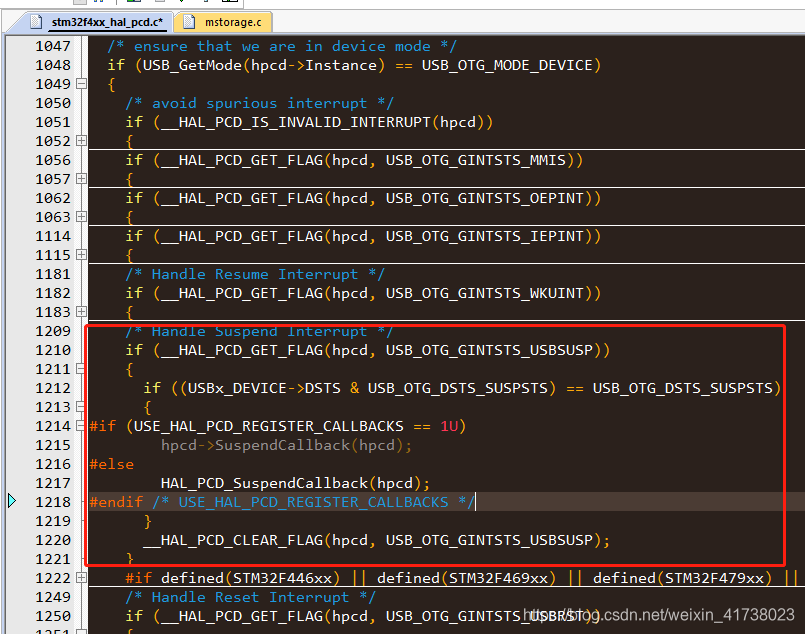The width and height of the screenshot is (805, 634).
Task: Click the 'avoid spurious interrupt' comment
Action: pyautogui.click(x=259, y=104)
